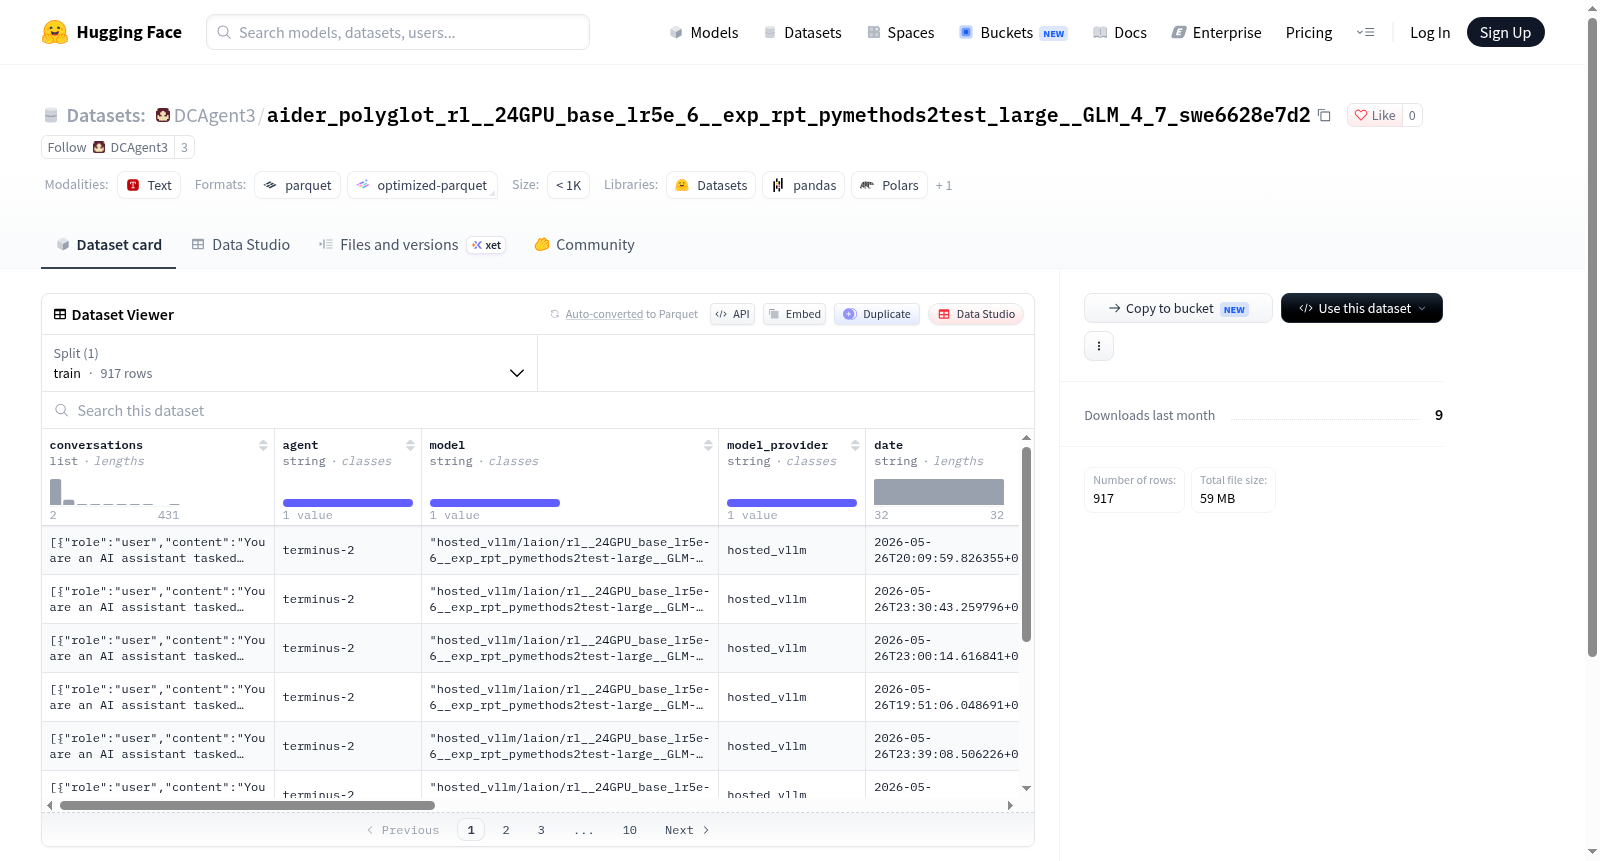The height and width of the screenshot is (861, 1600).
Task: Click the Next page button
Action: pos(687,830)
